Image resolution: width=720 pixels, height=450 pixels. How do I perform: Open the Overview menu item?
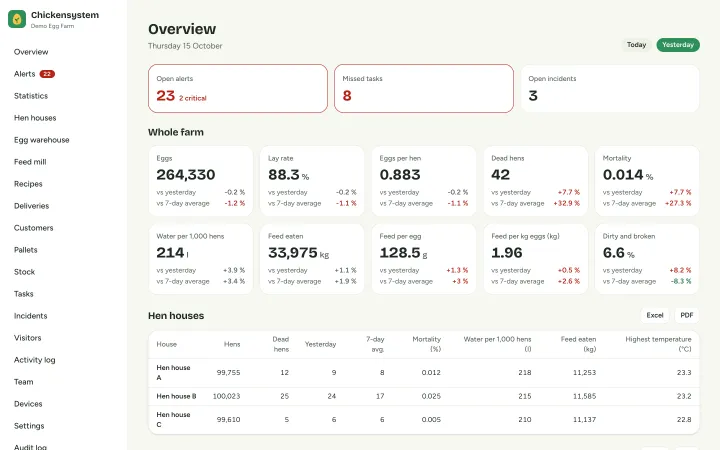tap(31, 52)
